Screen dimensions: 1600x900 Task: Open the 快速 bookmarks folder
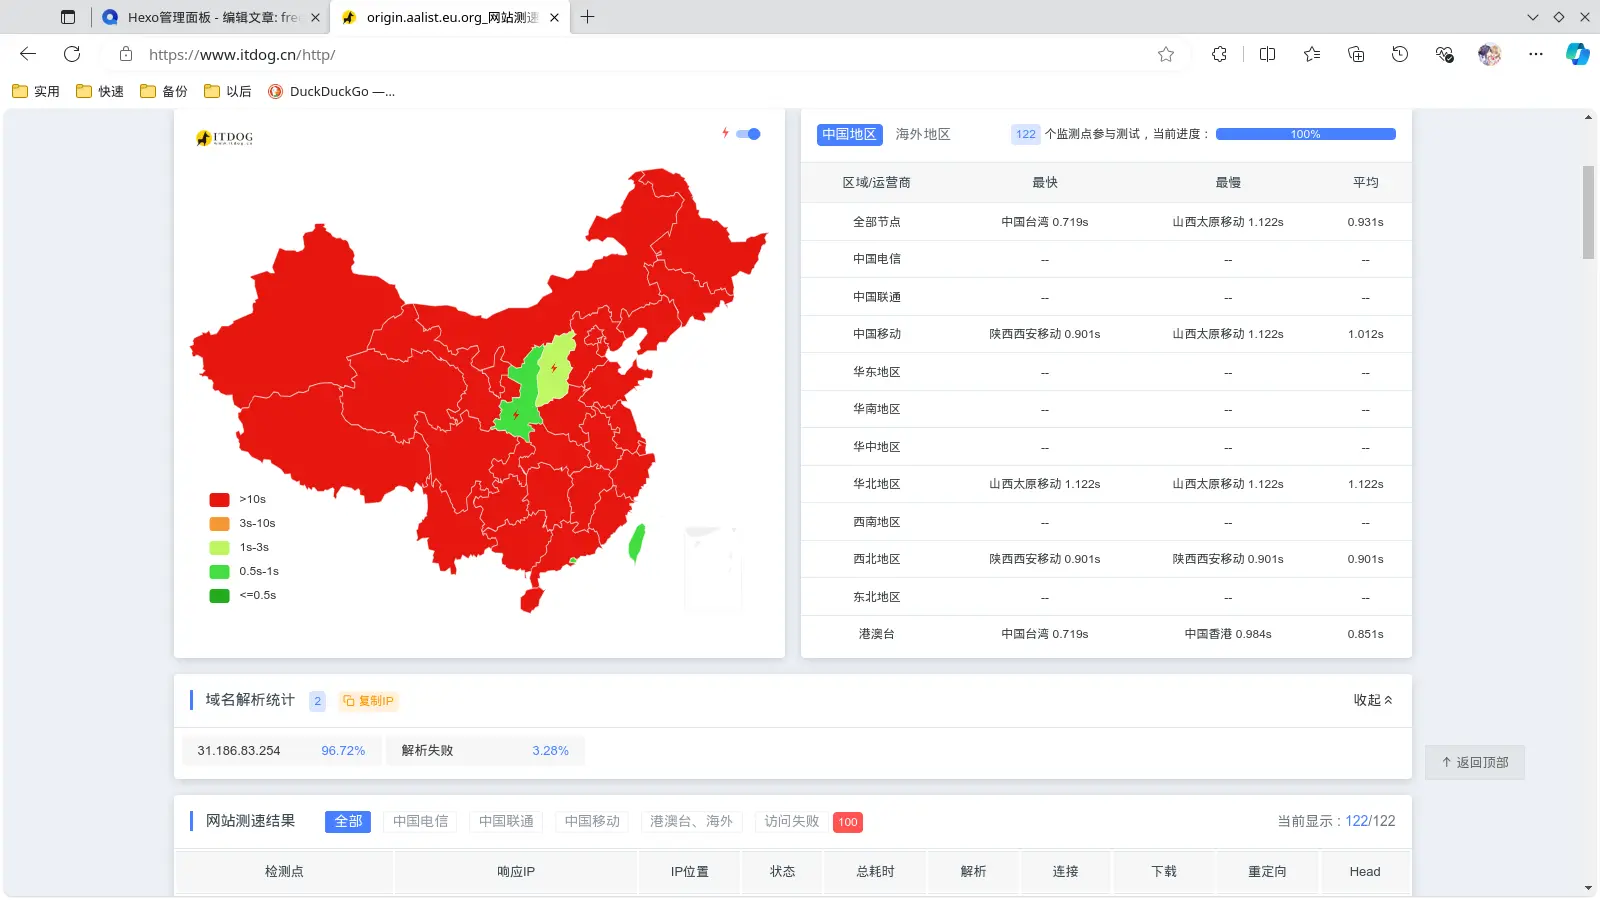pos(100,91)
